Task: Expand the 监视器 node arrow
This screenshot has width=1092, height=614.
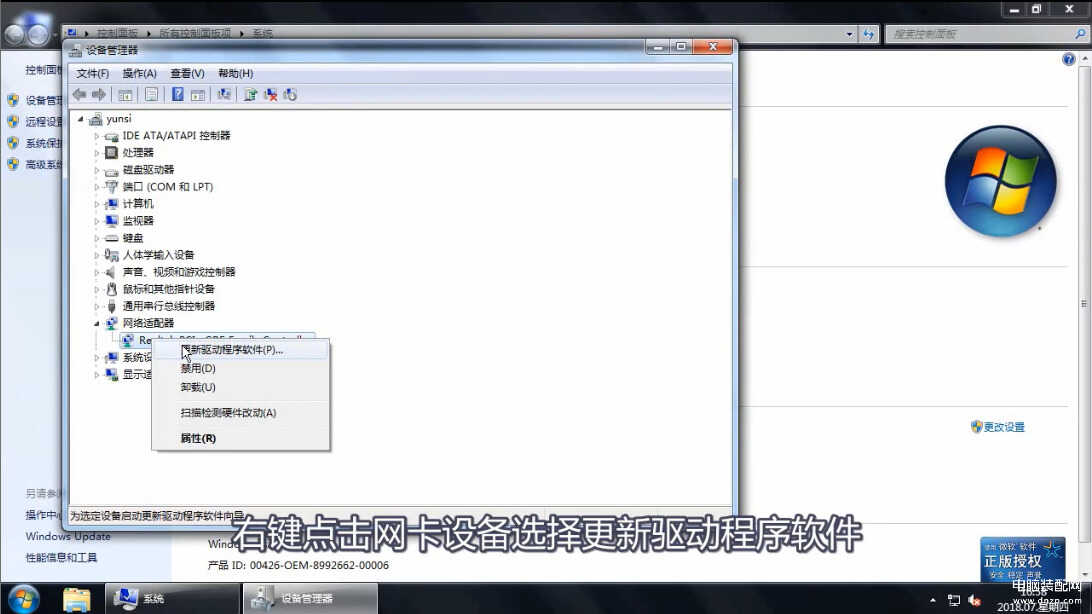Action: pos(97,221)
